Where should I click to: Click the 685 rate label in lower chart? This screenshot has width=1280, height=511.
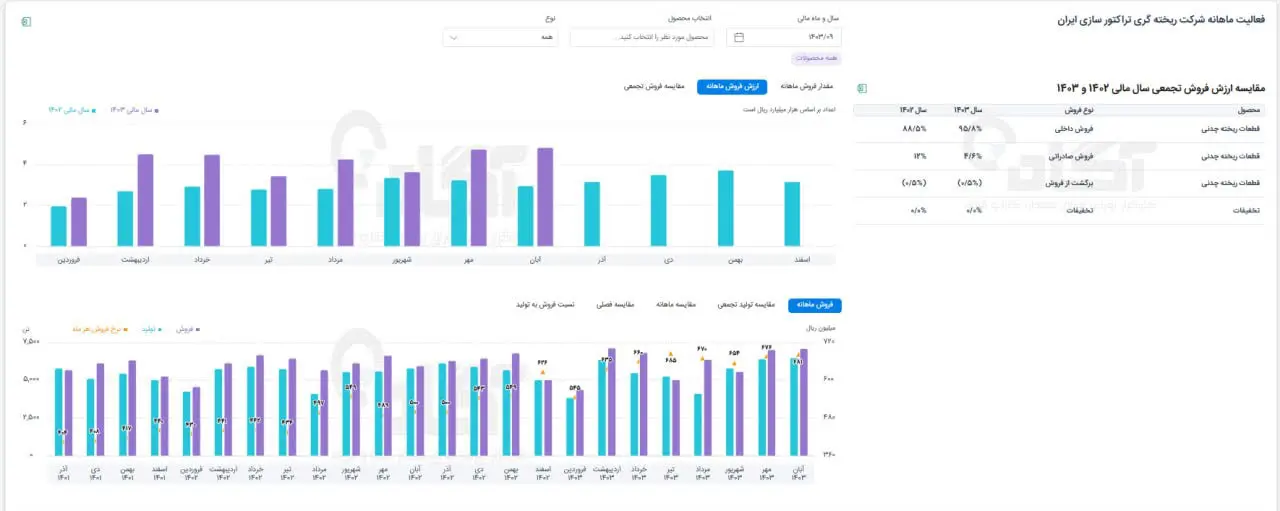(671, 360)
